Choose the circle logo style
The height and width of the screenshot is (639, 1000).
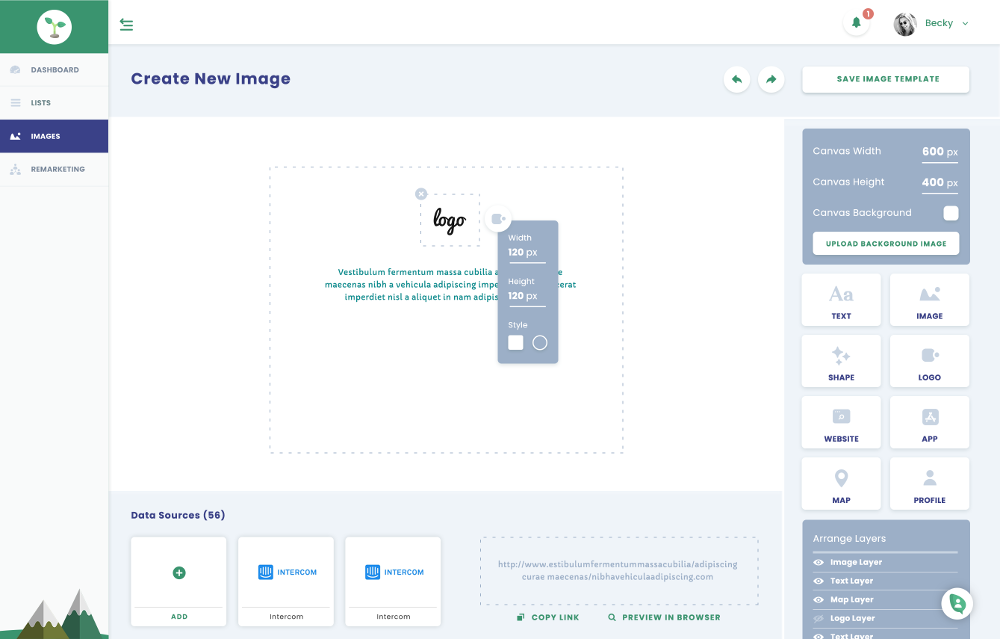pos(540,342)
